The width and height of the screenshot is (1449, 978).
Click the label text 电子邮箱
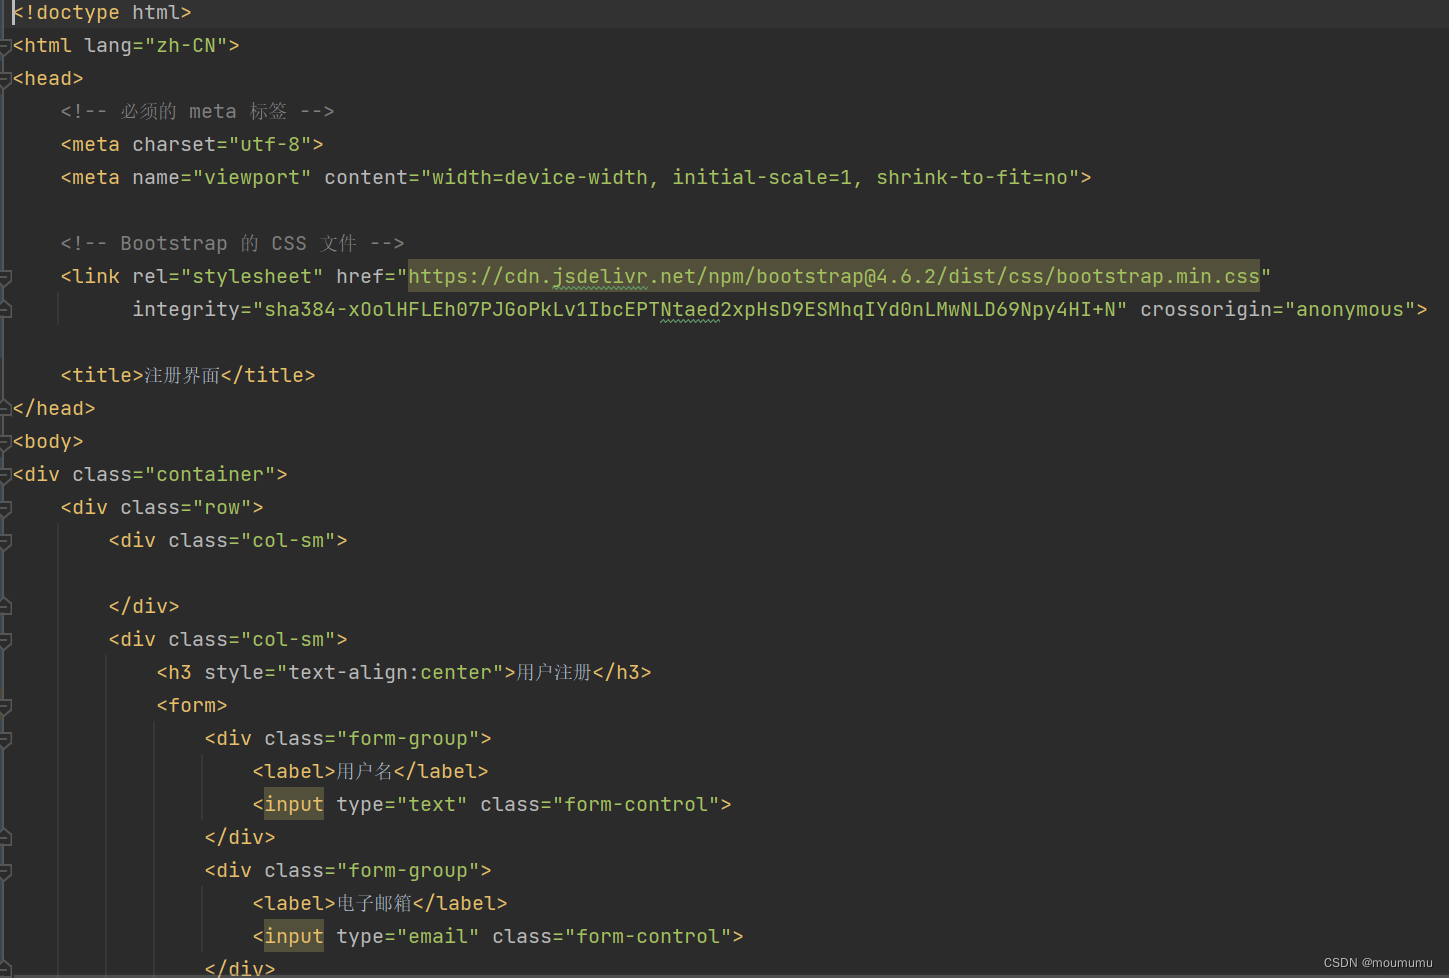click(374, 904)
